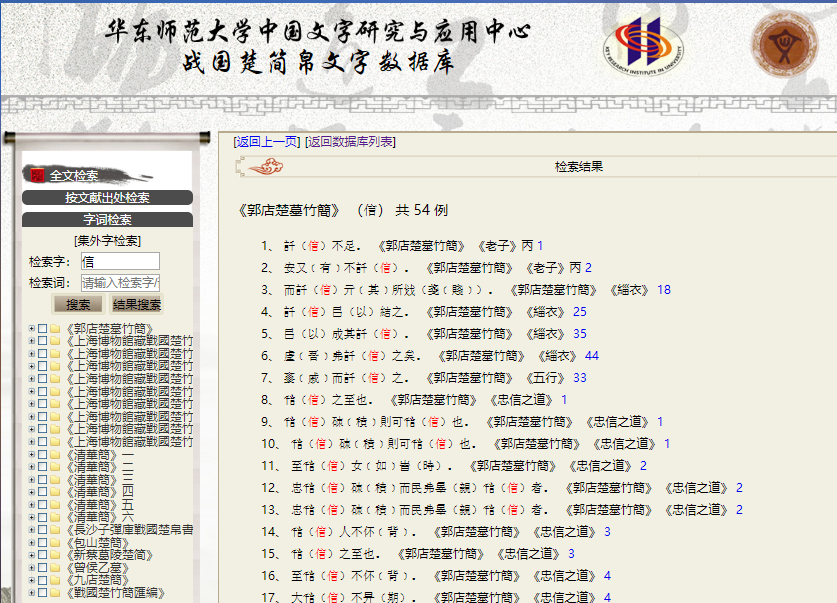
Task: Open the 字词检索 menu bar
Action: 107,219
